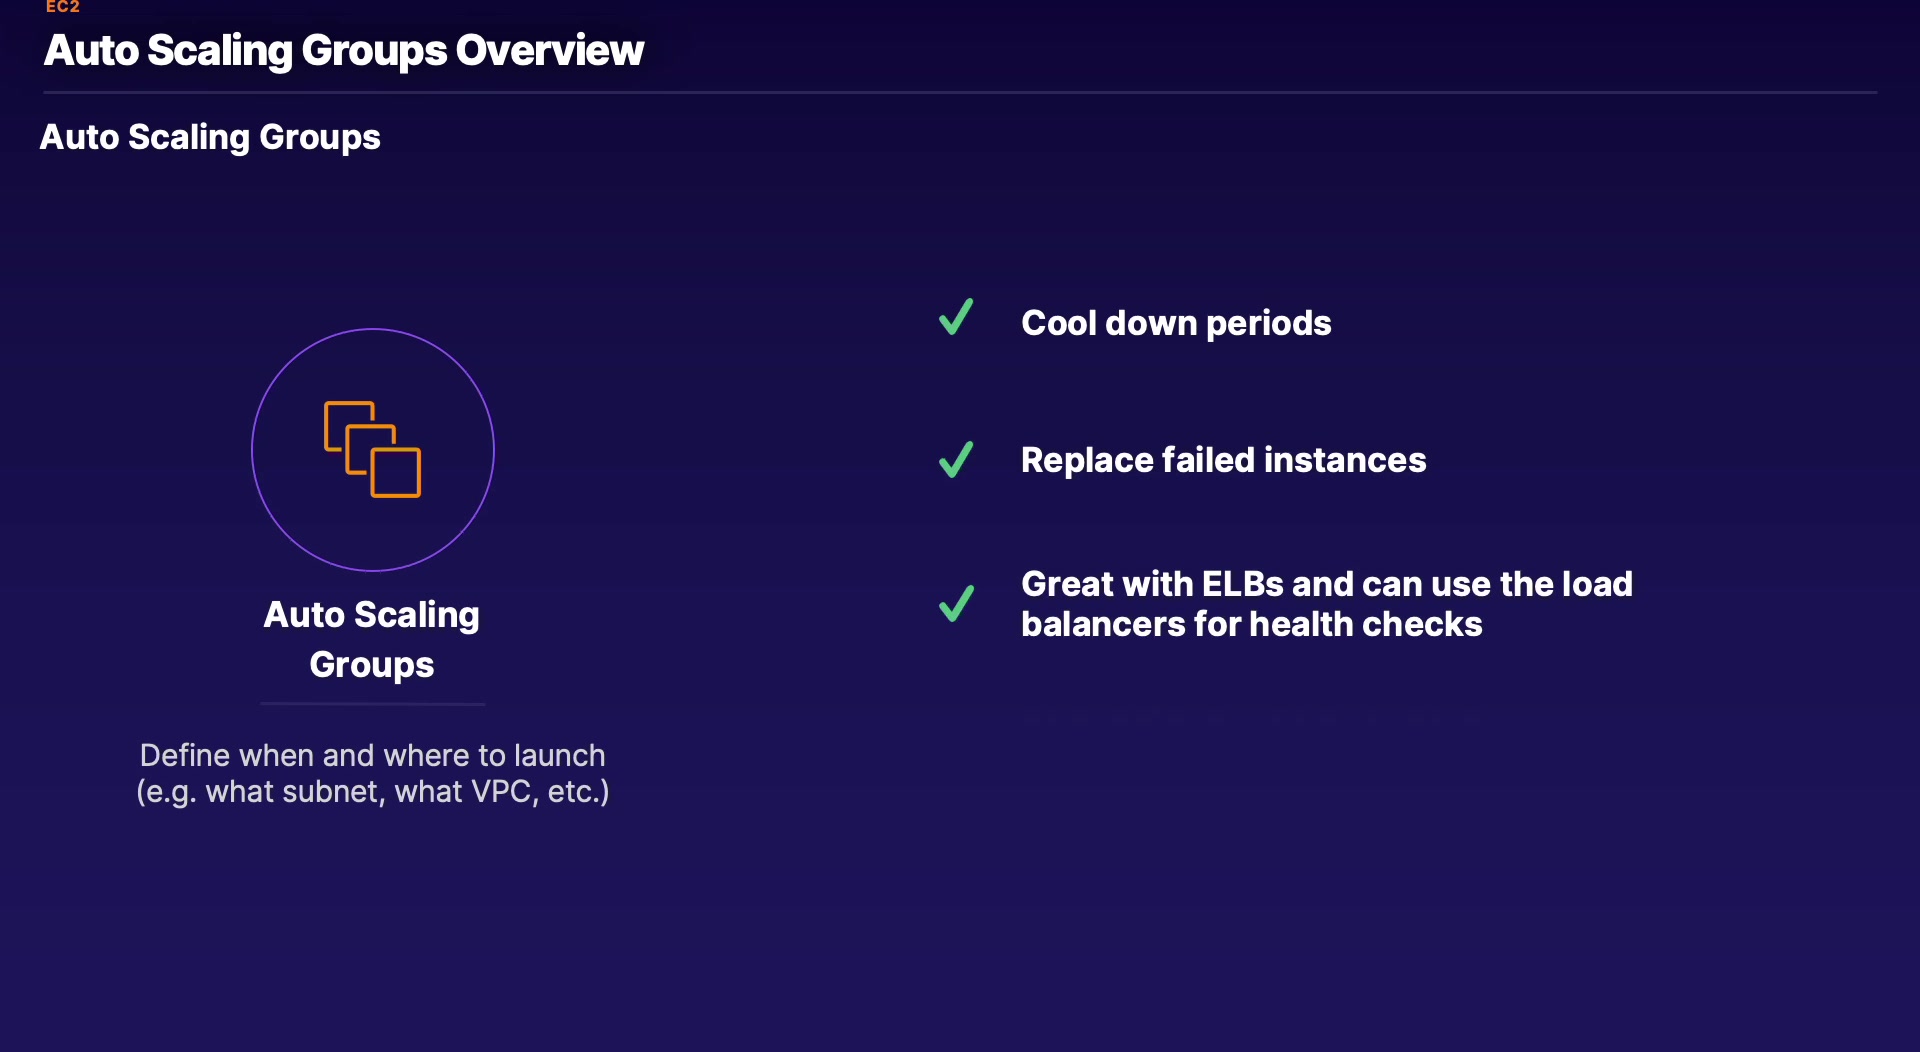
Task: Select the e.g. what subnet, what VPC line
Action: (372, 792)
